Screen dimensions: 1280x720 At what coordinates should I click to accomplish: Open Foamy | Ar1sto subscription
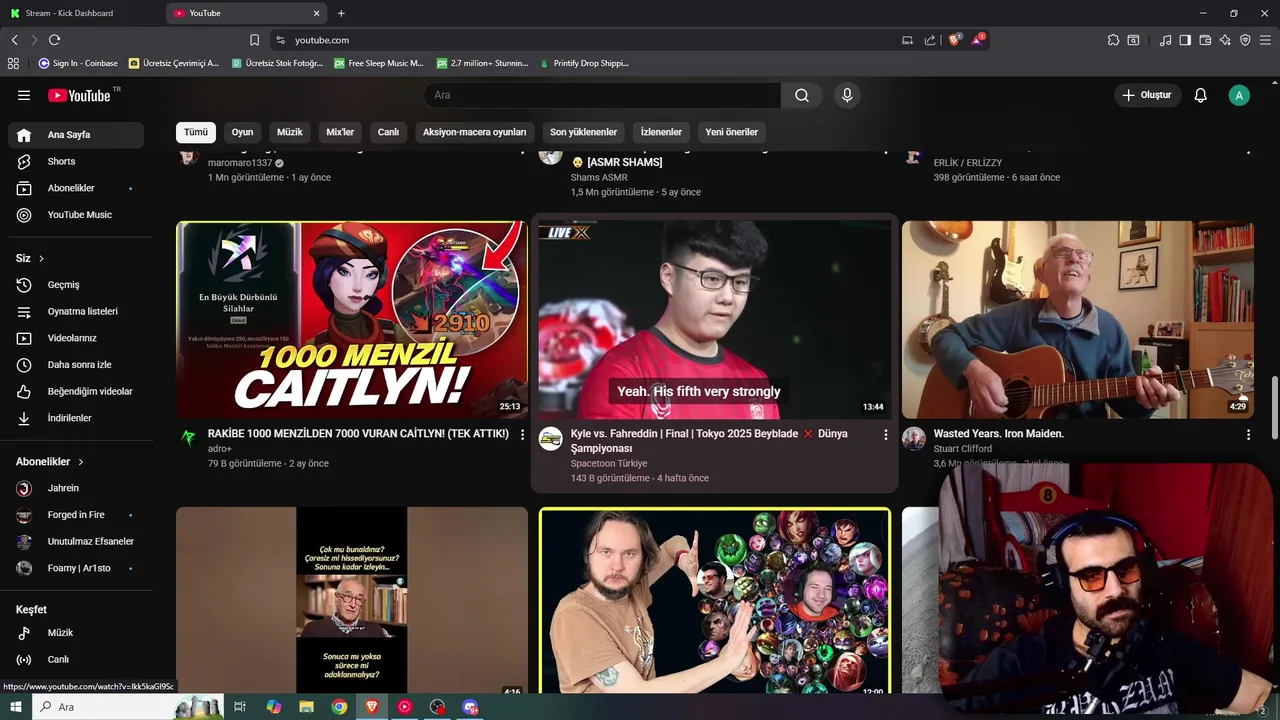pyautogui.click(x=76, y=568)
